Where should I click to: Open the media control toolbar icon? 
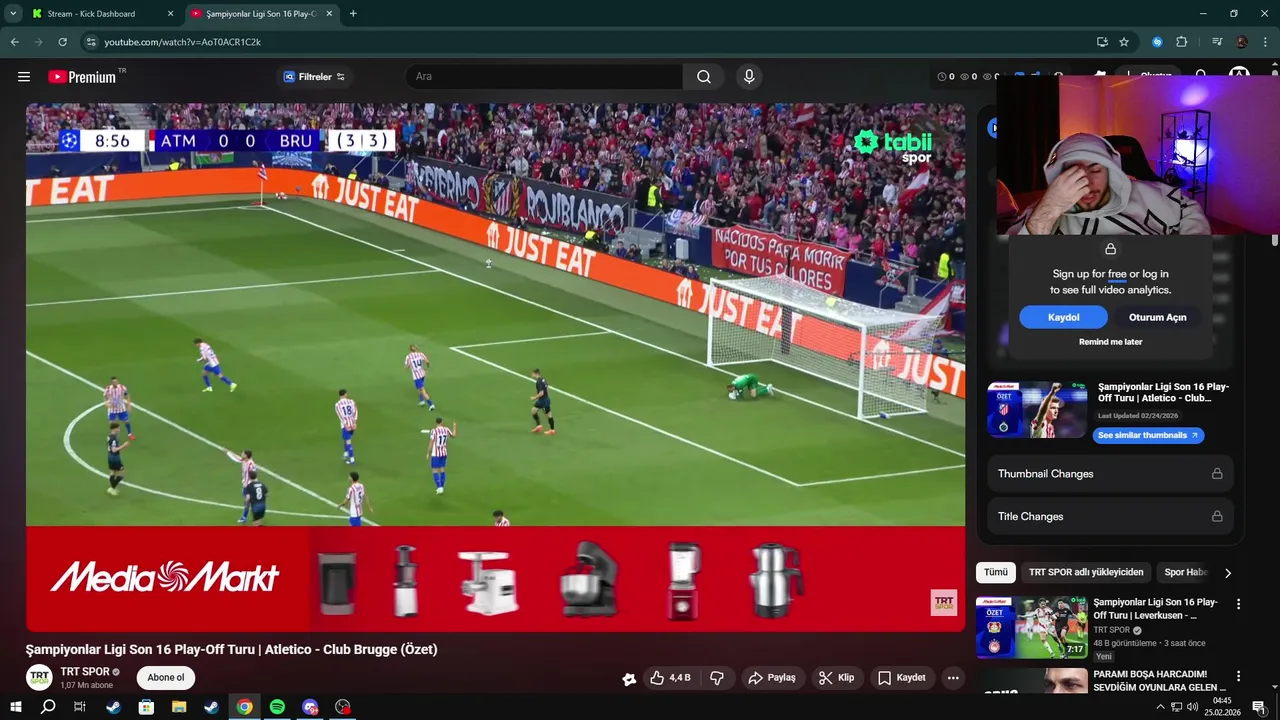[x=1217, y=42]
